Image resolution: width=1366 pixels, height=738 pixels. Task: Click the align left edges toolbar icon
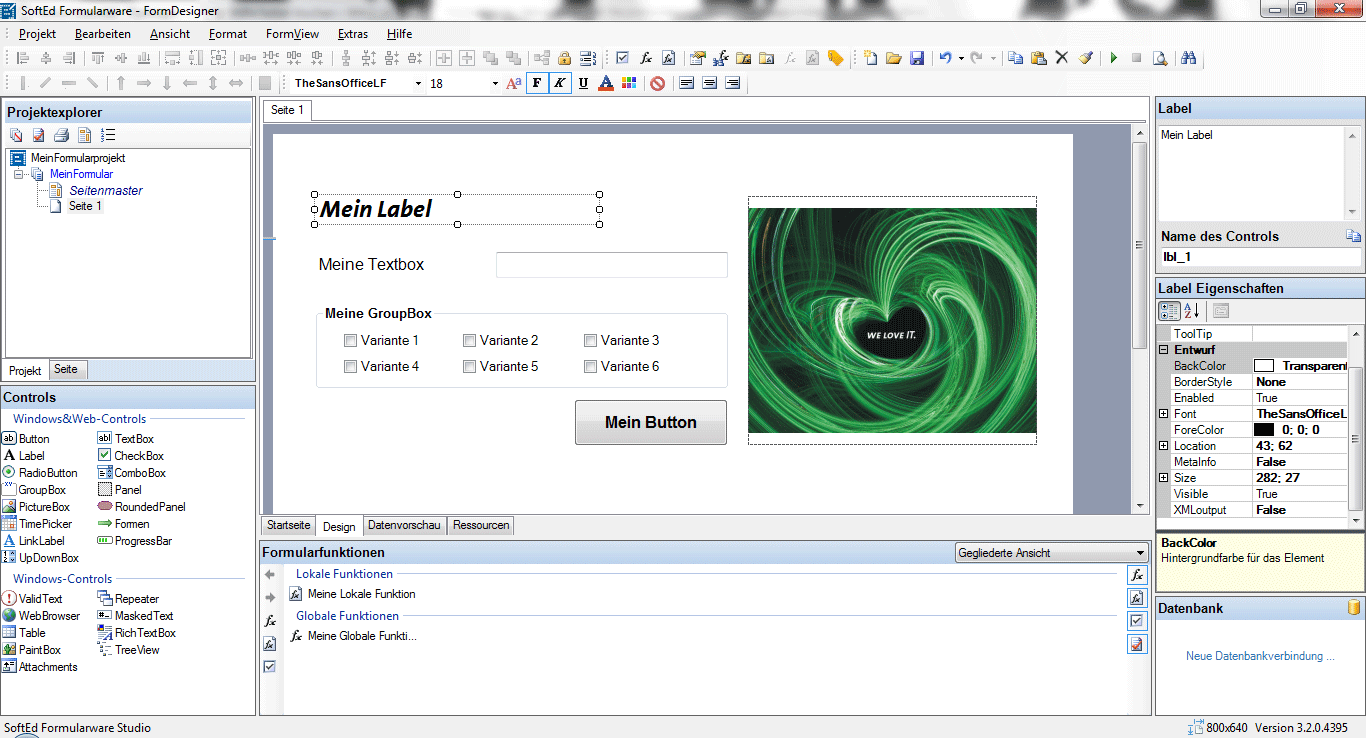[x=22, y=58]
